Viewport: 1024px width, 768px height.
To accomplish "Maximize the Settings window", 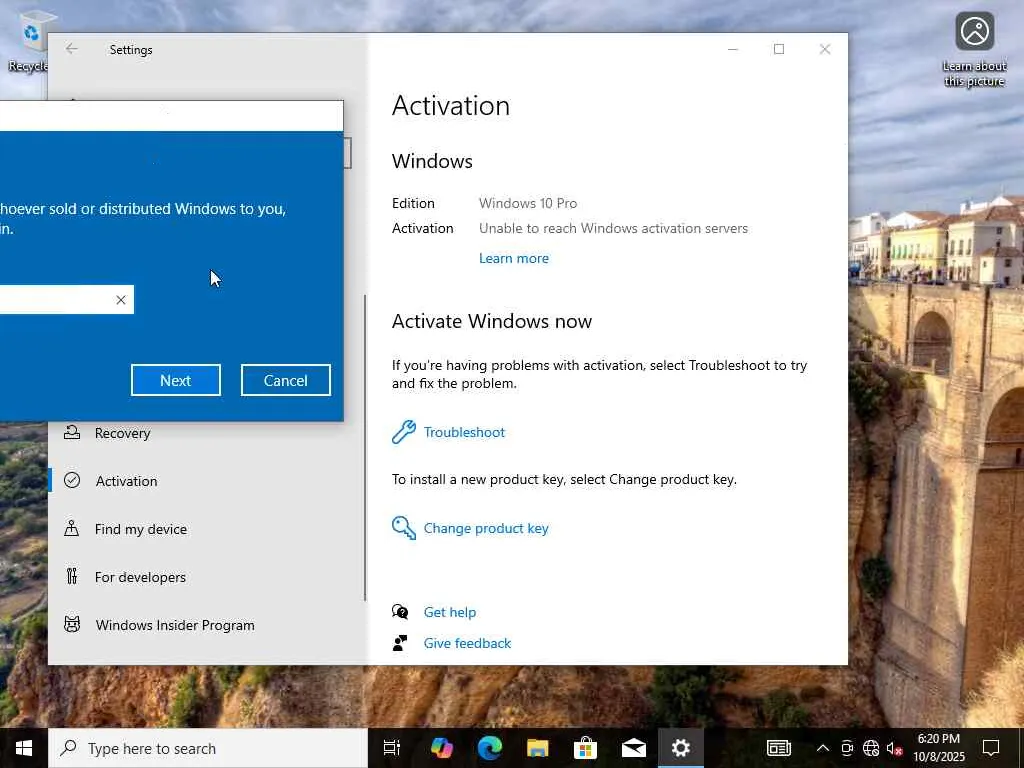I will [x=778, y=49].
